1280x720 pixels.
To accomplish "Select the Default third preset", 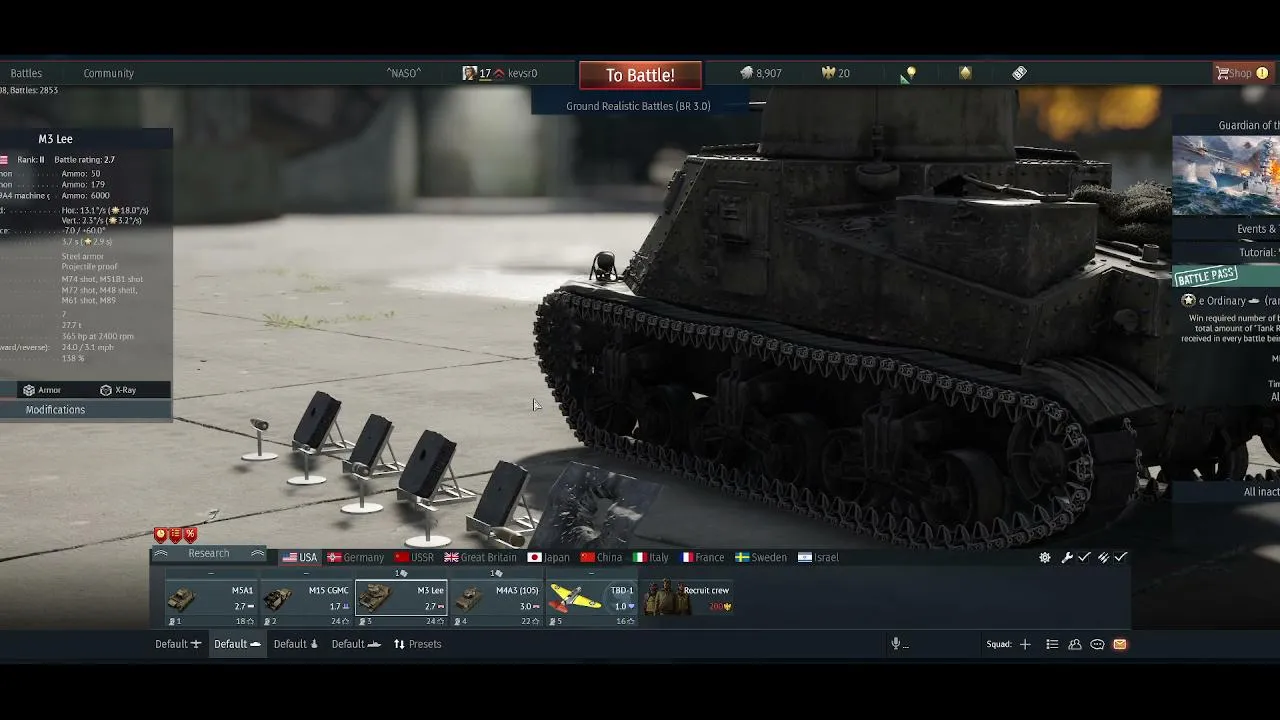I will (296, 644).
